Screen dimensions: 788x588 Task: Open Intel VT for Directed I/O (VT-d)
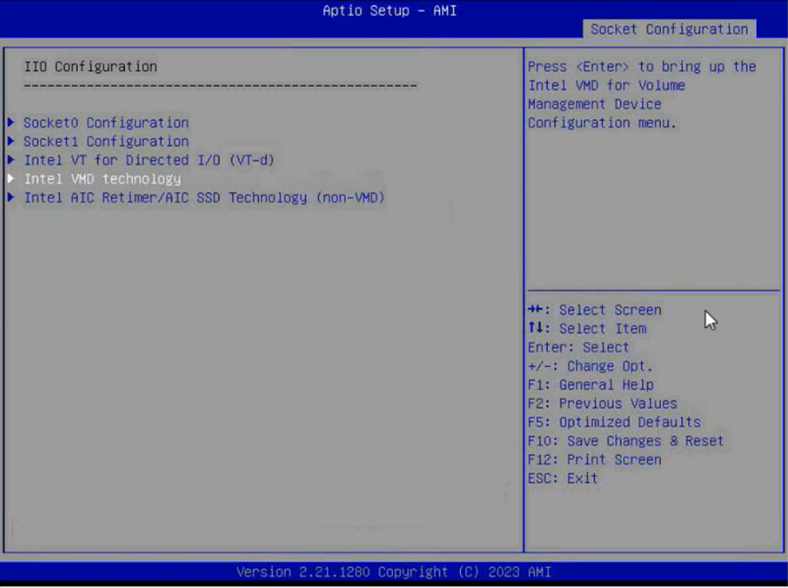point(149,160)
